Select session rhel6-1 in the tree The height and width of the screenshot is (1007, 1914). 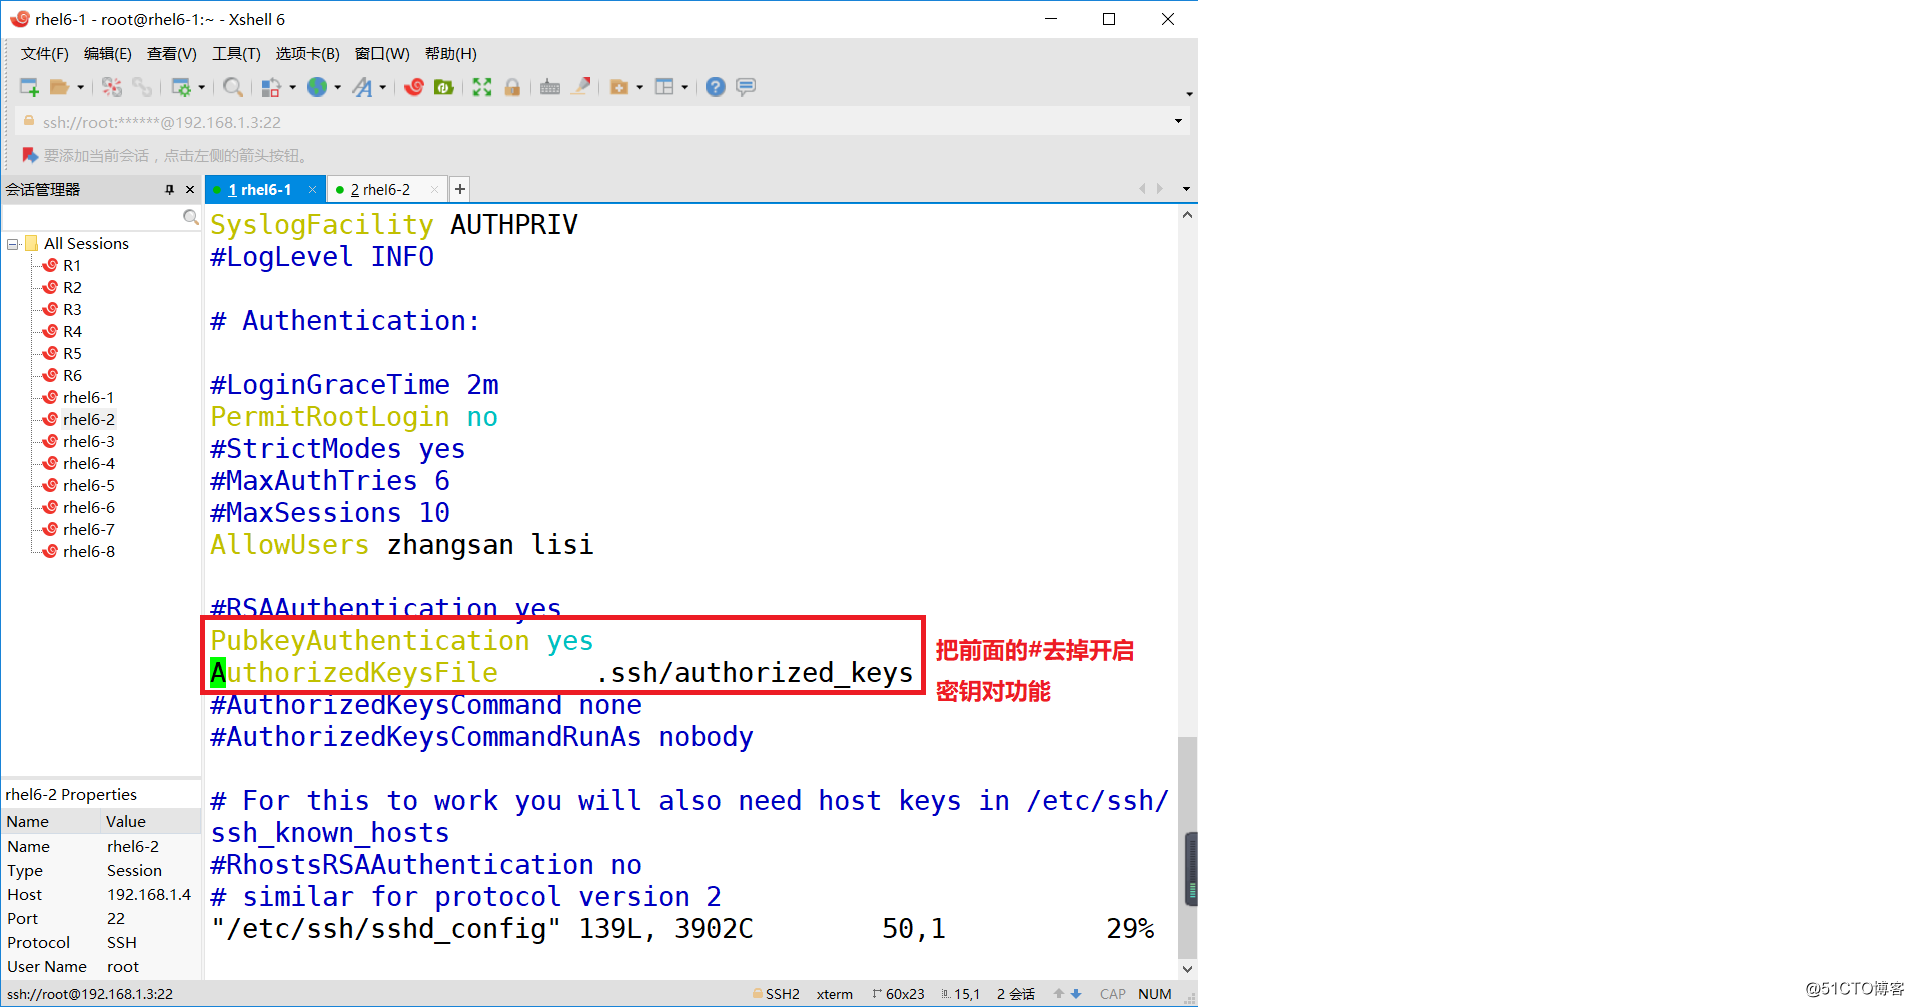(88, 398)
